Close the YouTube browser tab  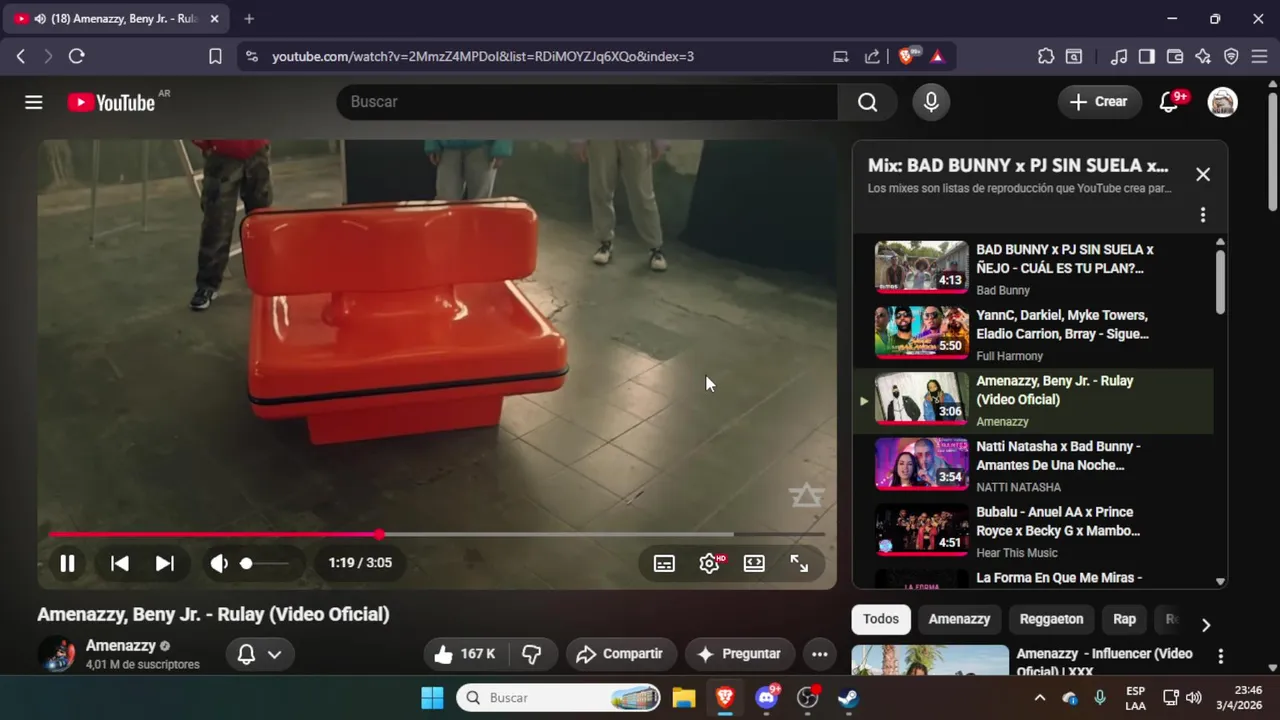tap(214, 19)
